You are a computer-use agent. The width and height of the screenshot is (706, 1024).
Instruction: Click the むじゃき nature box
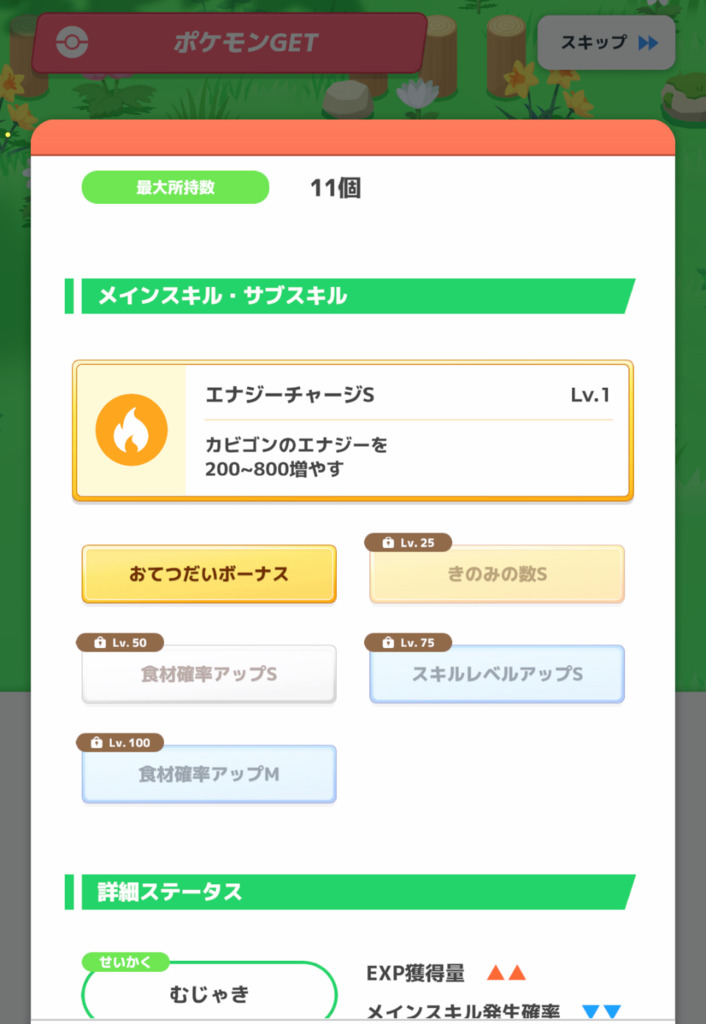click(209, 995)
